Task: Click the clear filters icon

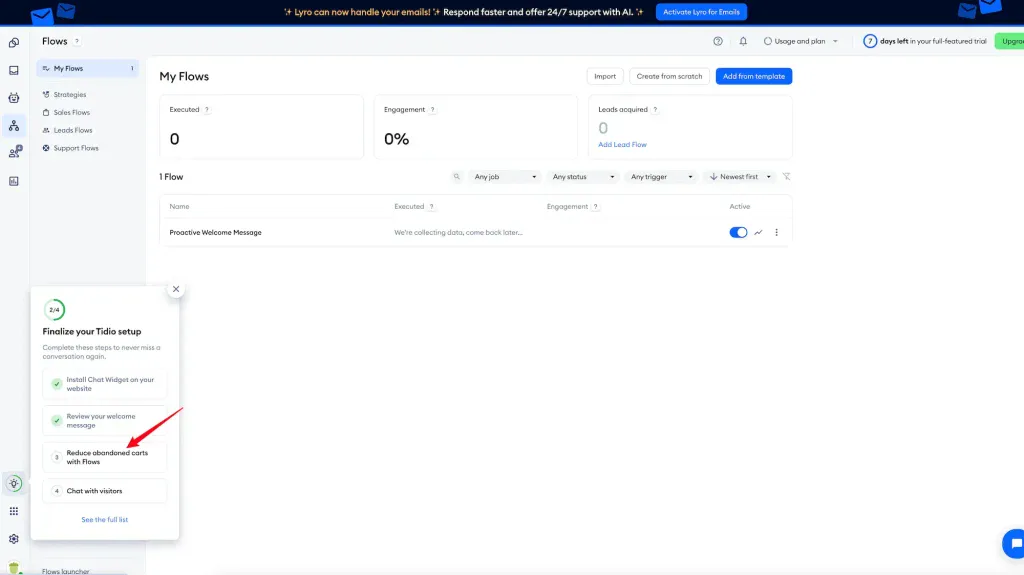Action: tap(786, 176)
